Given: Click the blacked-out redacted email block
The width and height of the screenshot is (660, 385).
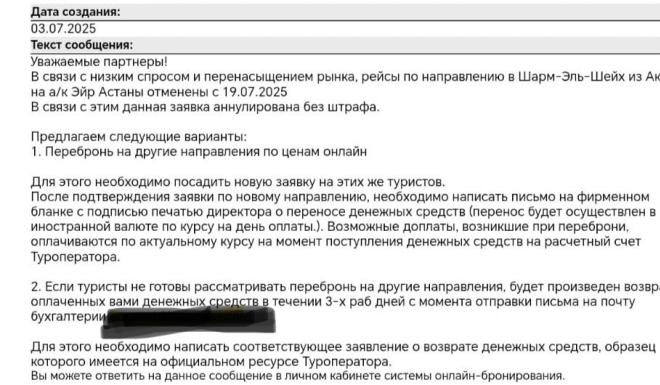Looking at the screenshot, I should [189, 322].
